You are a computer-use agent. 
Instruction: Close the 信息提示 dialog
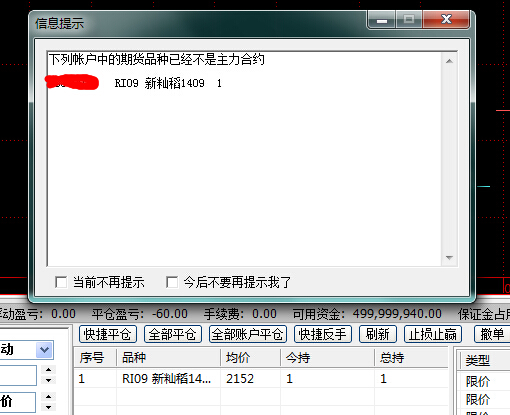tap(446, 19)
